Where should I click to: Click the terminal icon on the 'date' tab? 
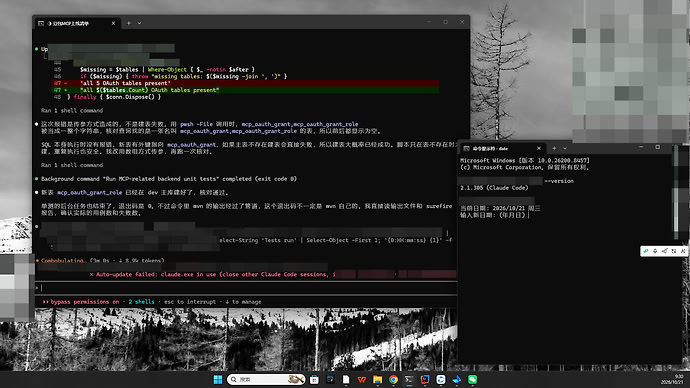pos(466,148)
